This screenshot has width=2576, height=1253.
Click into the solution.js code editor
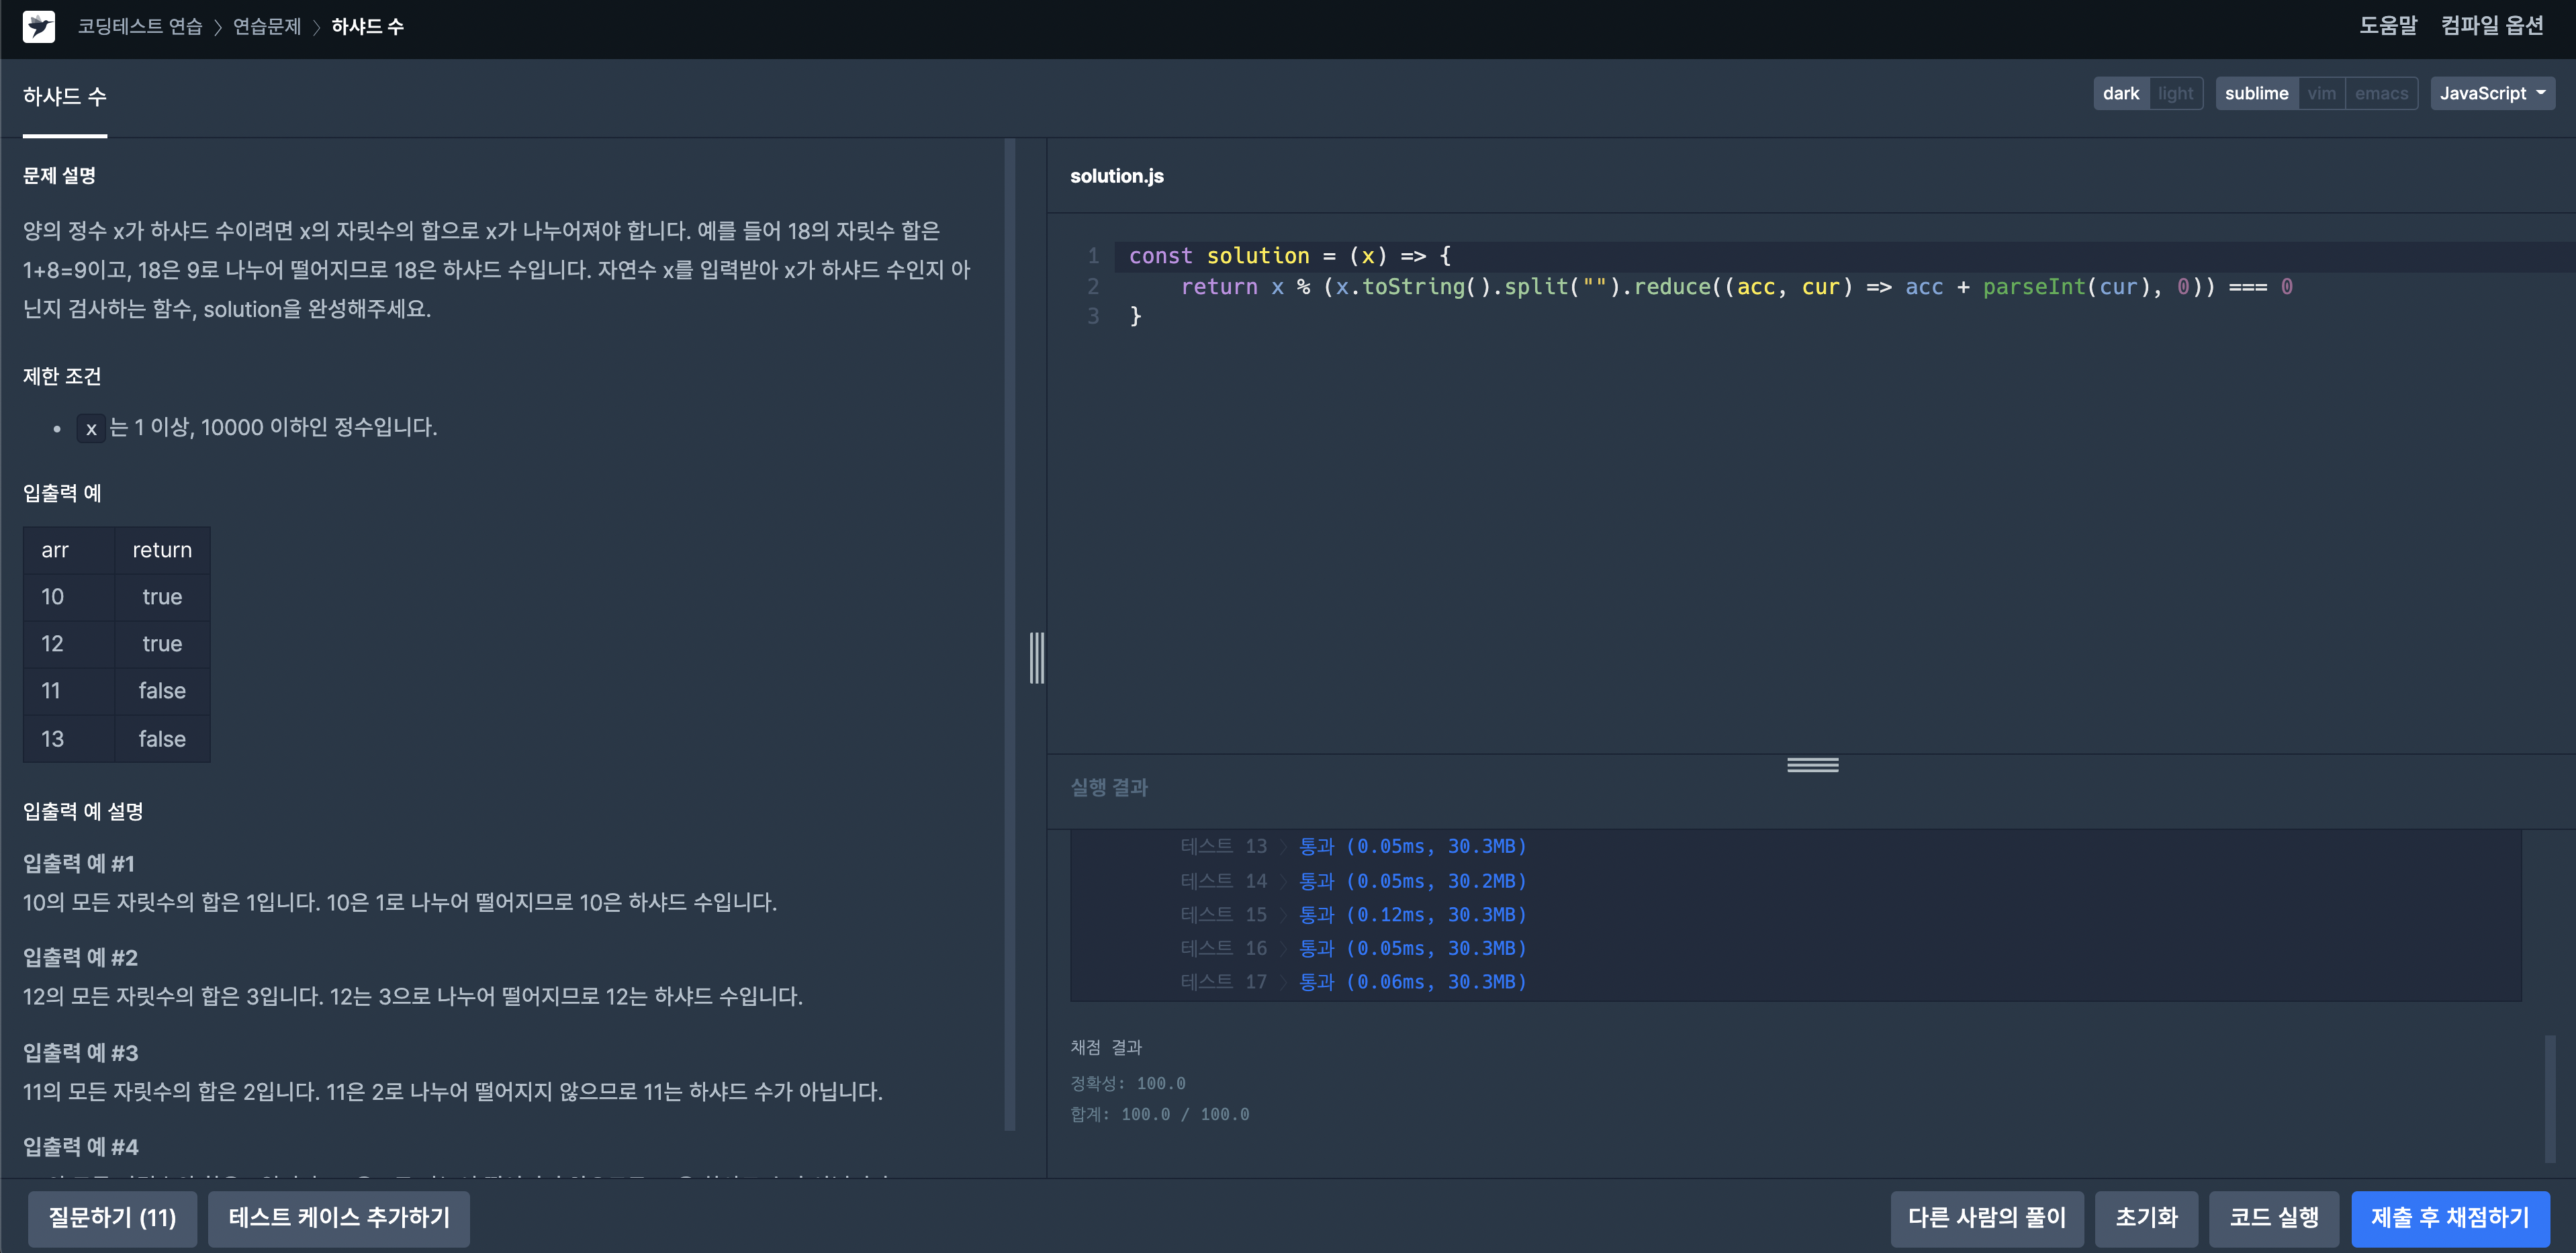click(x=1800, y=500)
